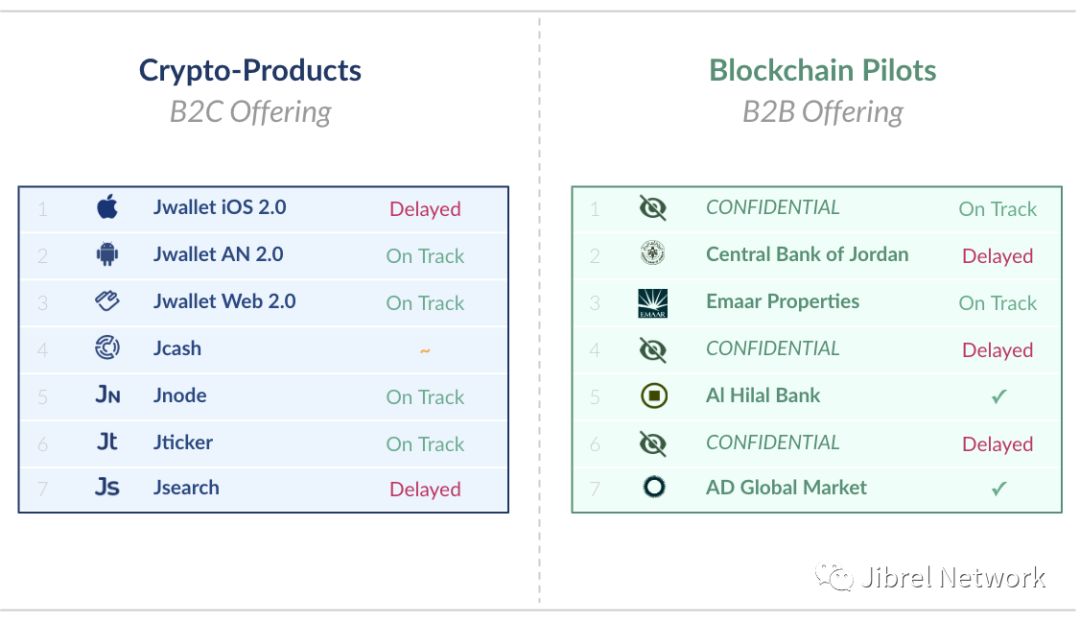Click the Crypto-Products heading
1080x622 pixels.
point(250,70)
